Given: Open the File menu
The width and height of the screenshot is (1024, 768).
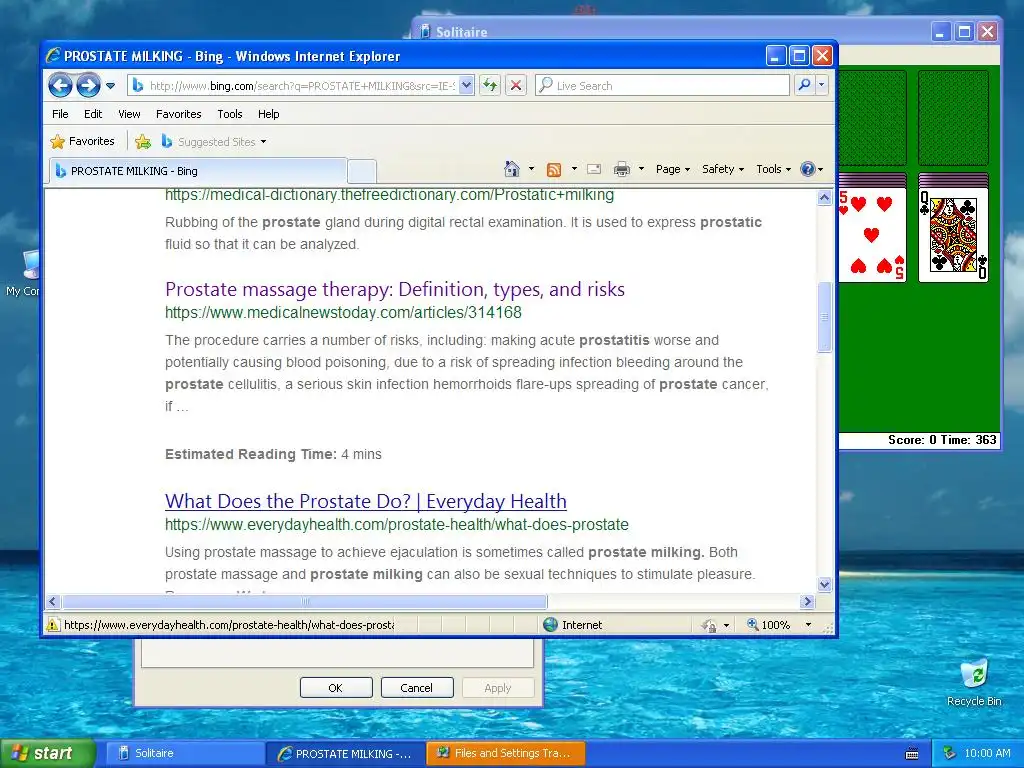Looking at the screenshot, I should click(60, 114).
